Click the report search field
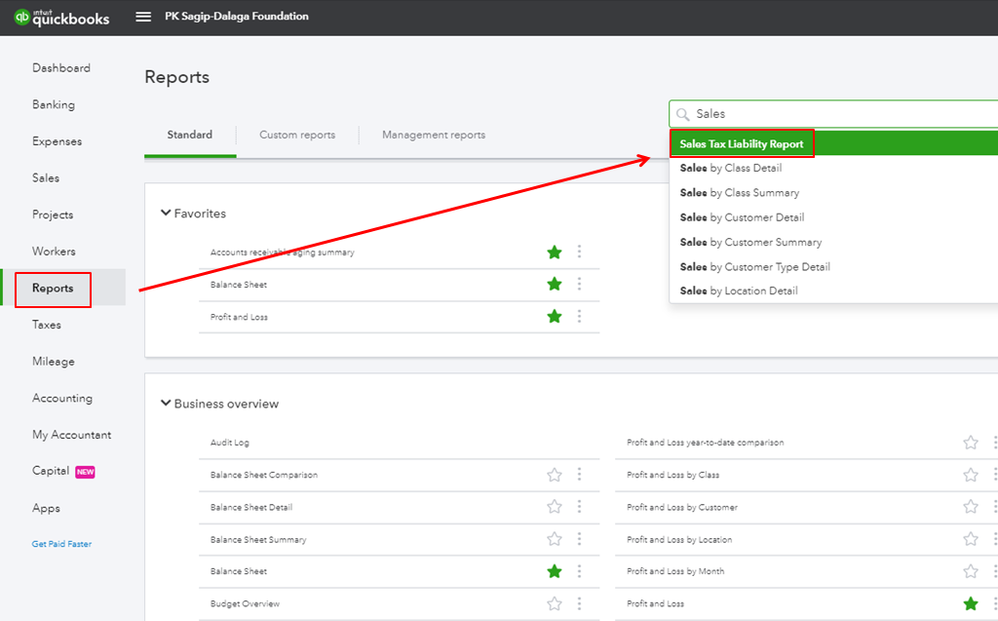This screenshot has height=621, width=998. click(x=840, y=114)
